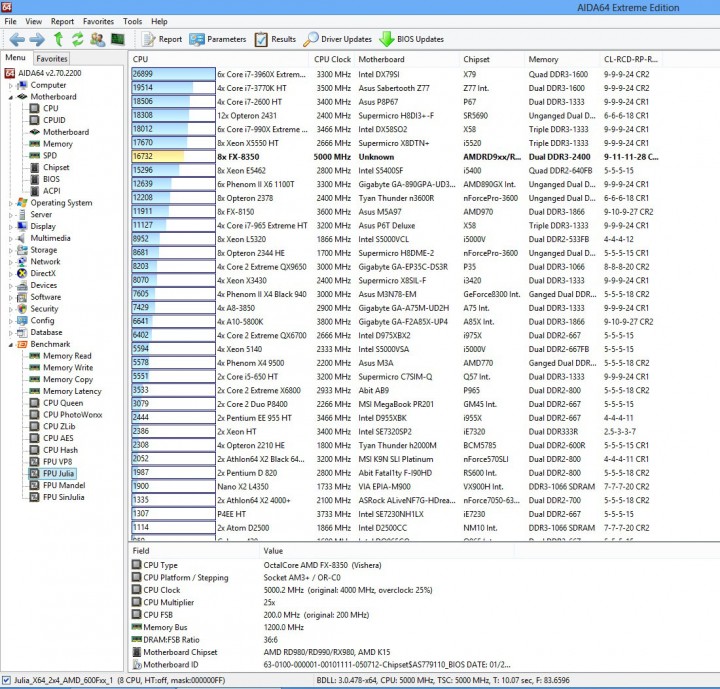Viewport: 720px width, 689px height.
Task: Click the Memory column header
Action: pos(562,59)
